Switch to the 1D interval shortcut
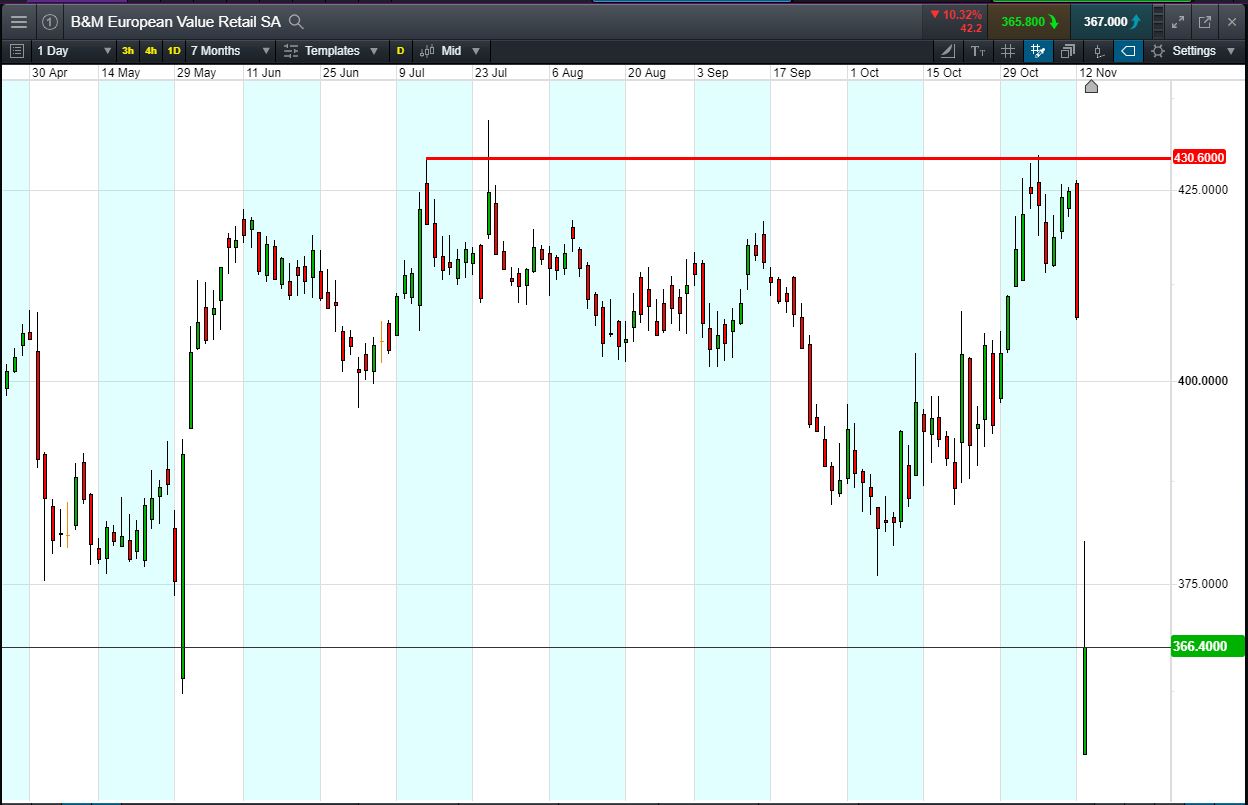The height and width of the screenshot is (805, 1248). pyautogui.click(x=174, y=50)
